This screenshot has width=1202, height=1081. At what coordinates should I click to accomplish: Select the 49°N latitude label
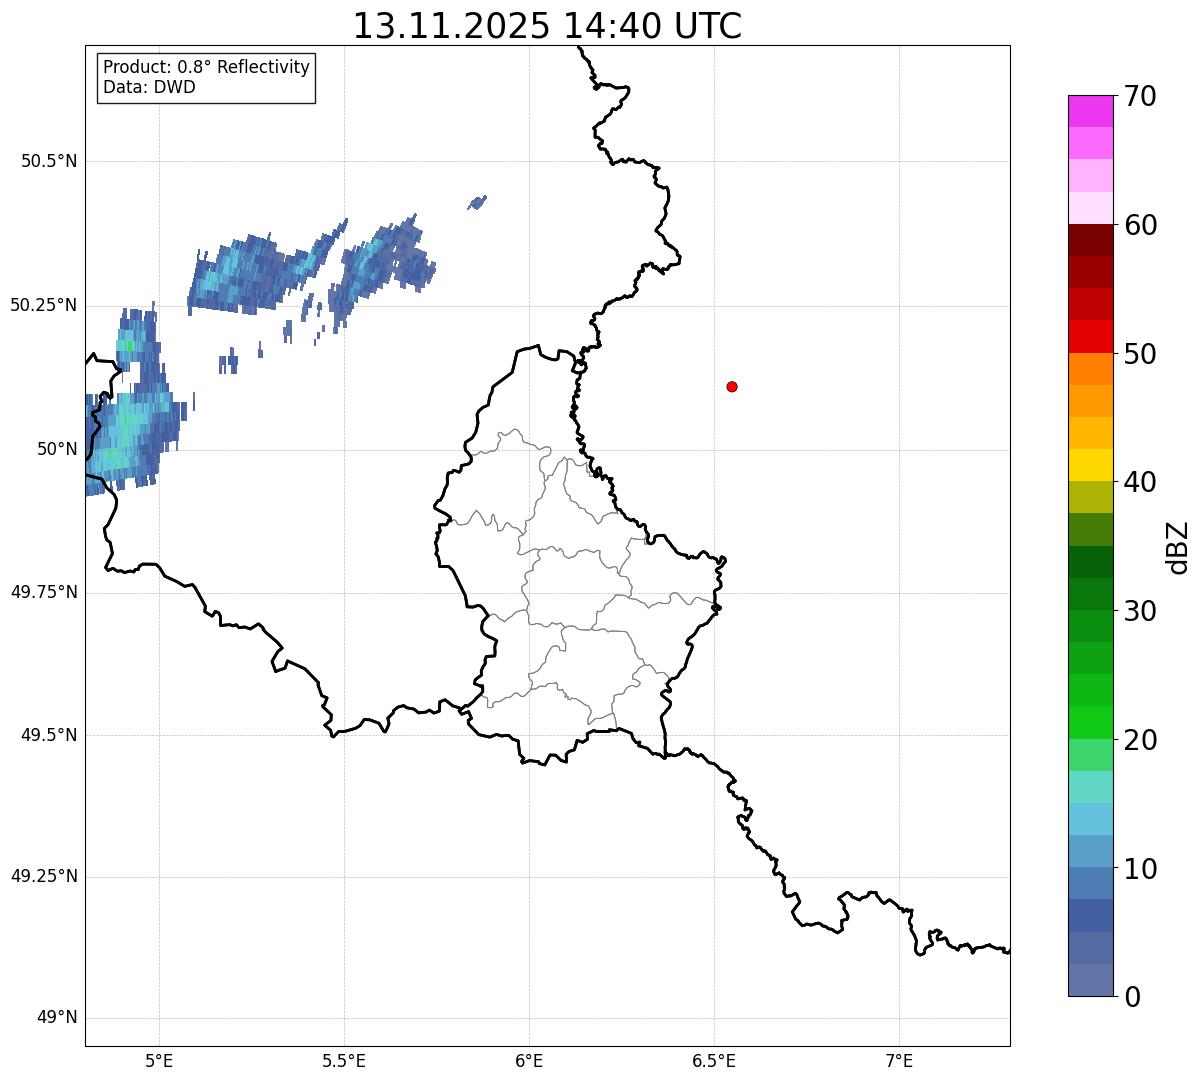pyautogui.click(x=57, y=1018)
